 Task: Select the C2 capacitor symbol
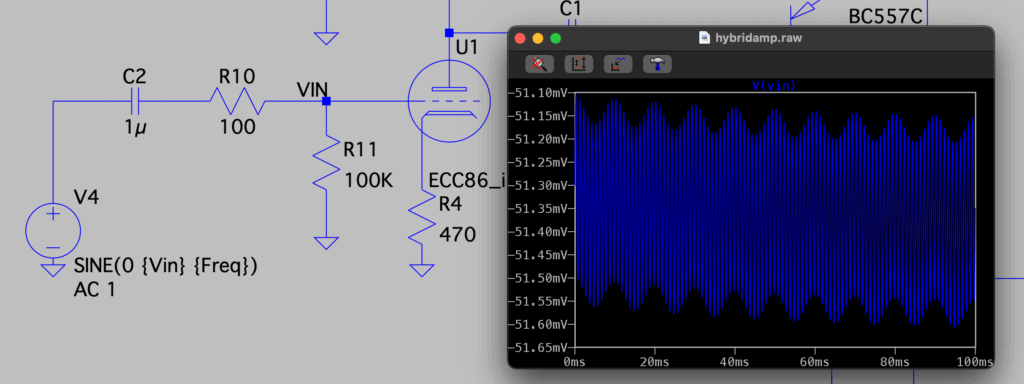click(135, 101)
